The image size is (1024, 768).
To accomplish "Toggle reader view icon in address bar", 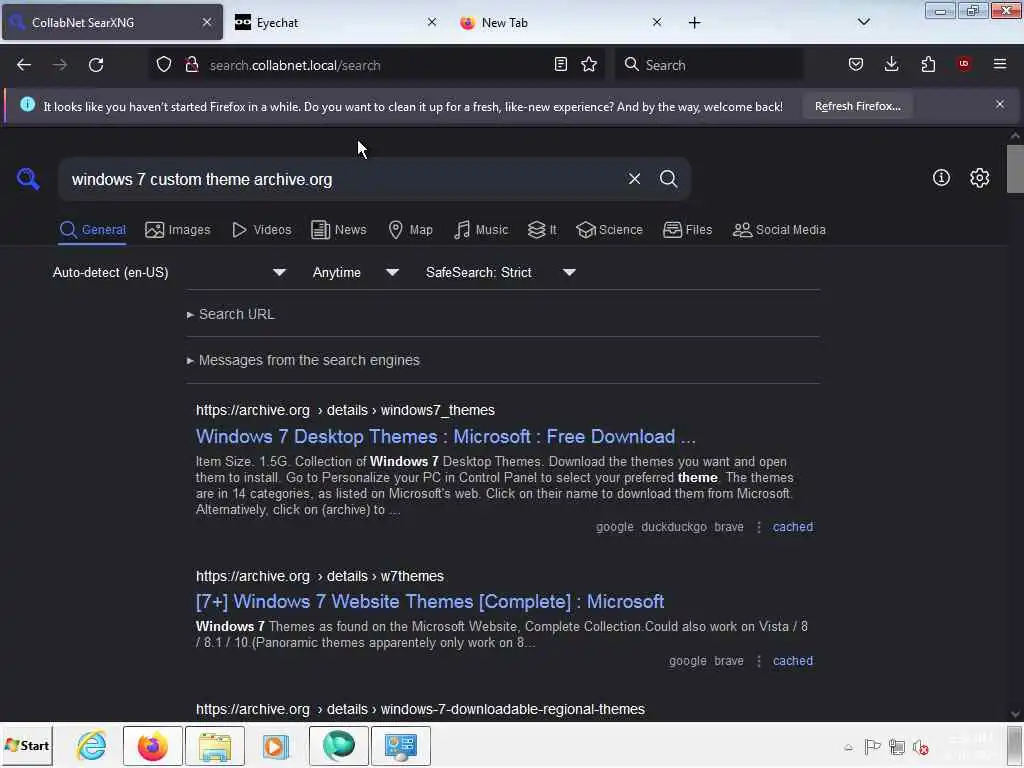I will coord(560,65).
